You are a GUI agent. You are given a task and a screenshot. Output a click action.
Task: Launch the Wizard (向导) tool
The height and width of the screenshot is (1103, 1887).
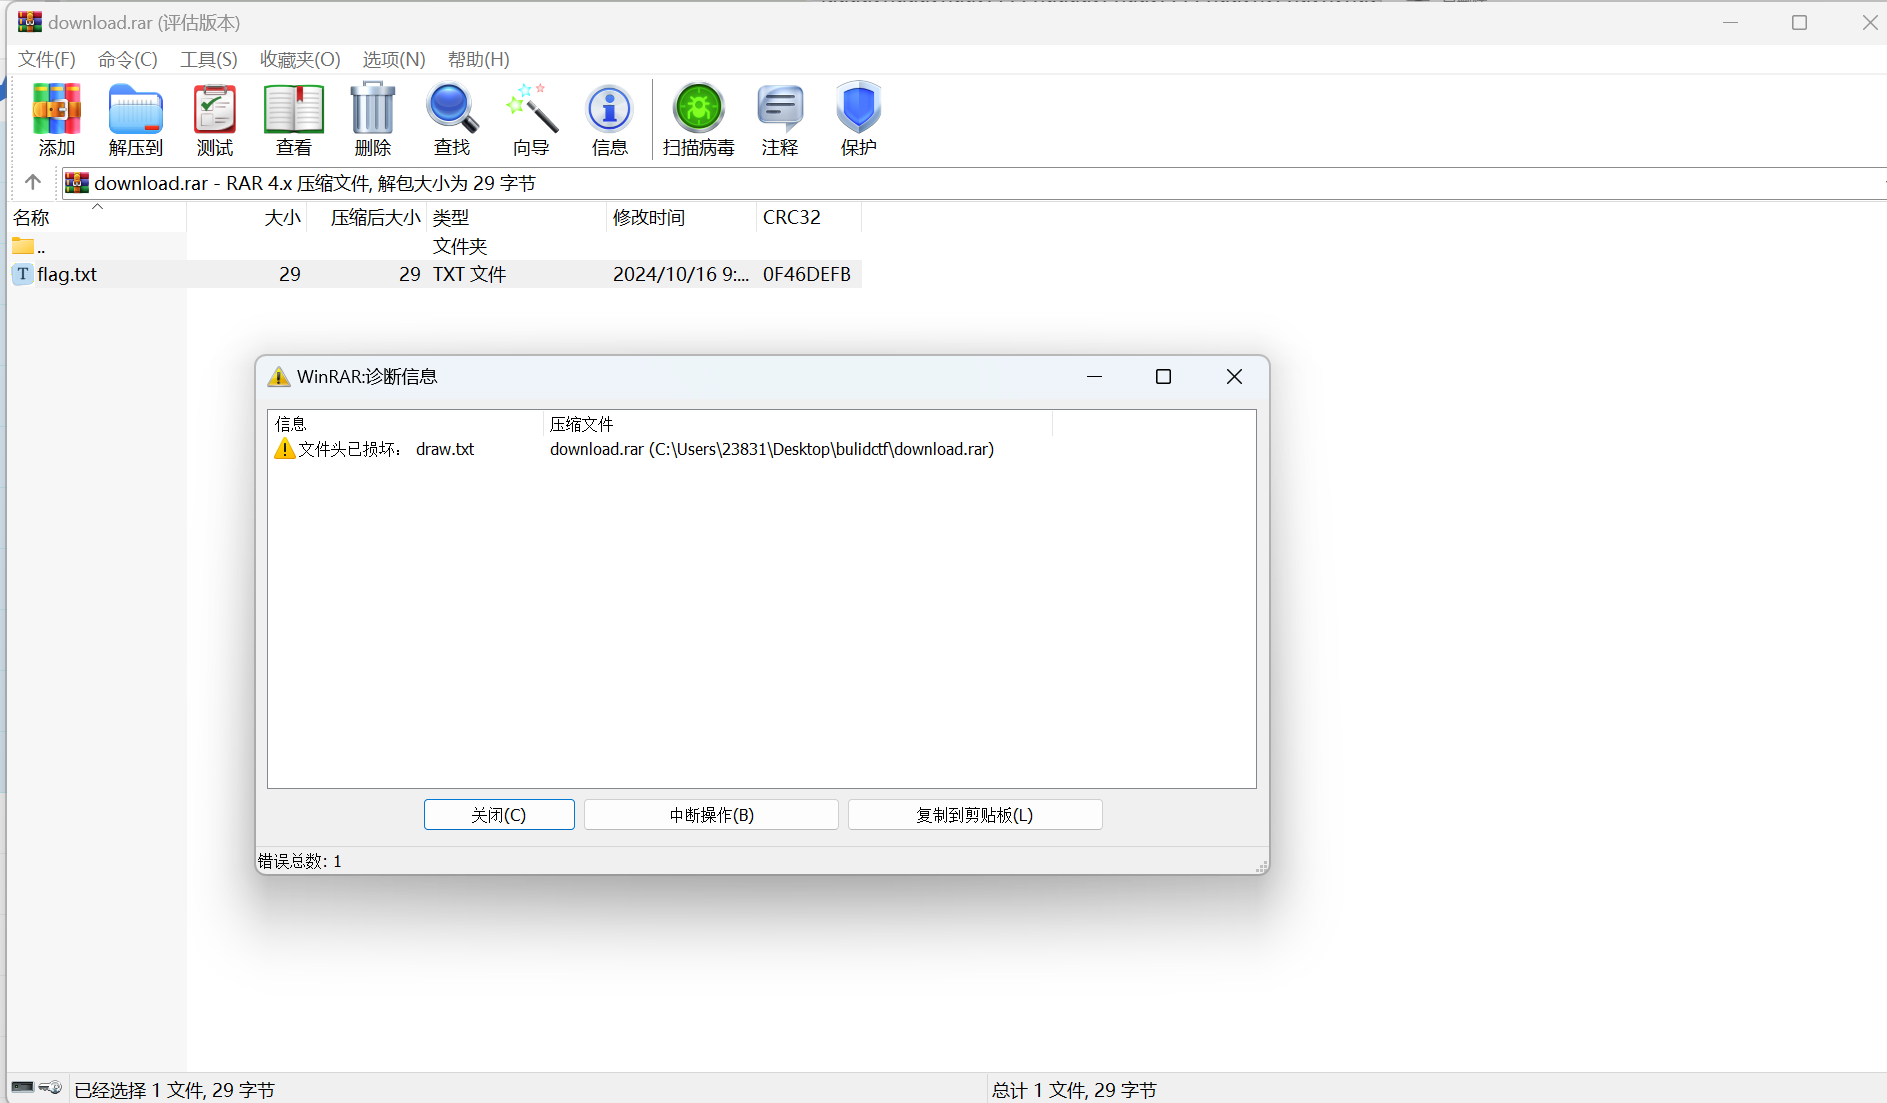531,119
